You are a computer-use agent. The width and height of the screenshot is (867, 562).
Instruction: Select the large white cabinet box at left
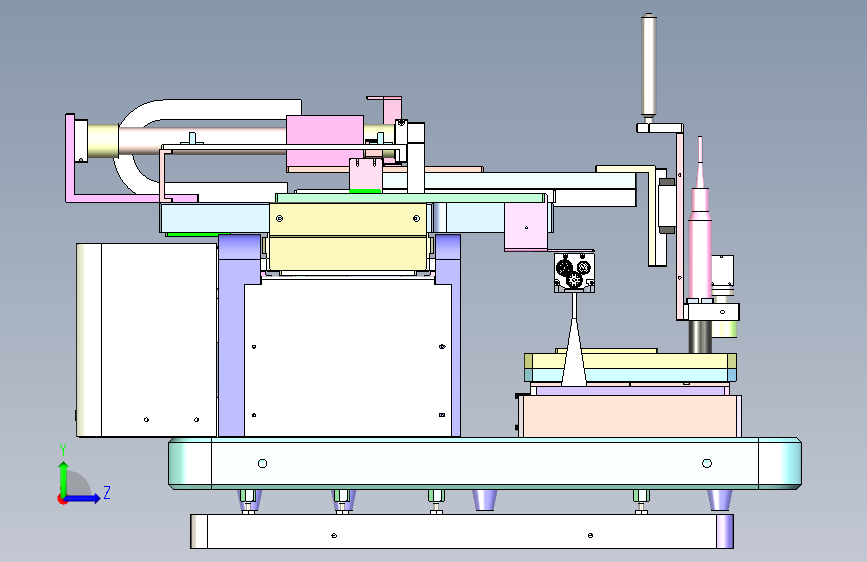pyautogui.click(x=147, y=340)
